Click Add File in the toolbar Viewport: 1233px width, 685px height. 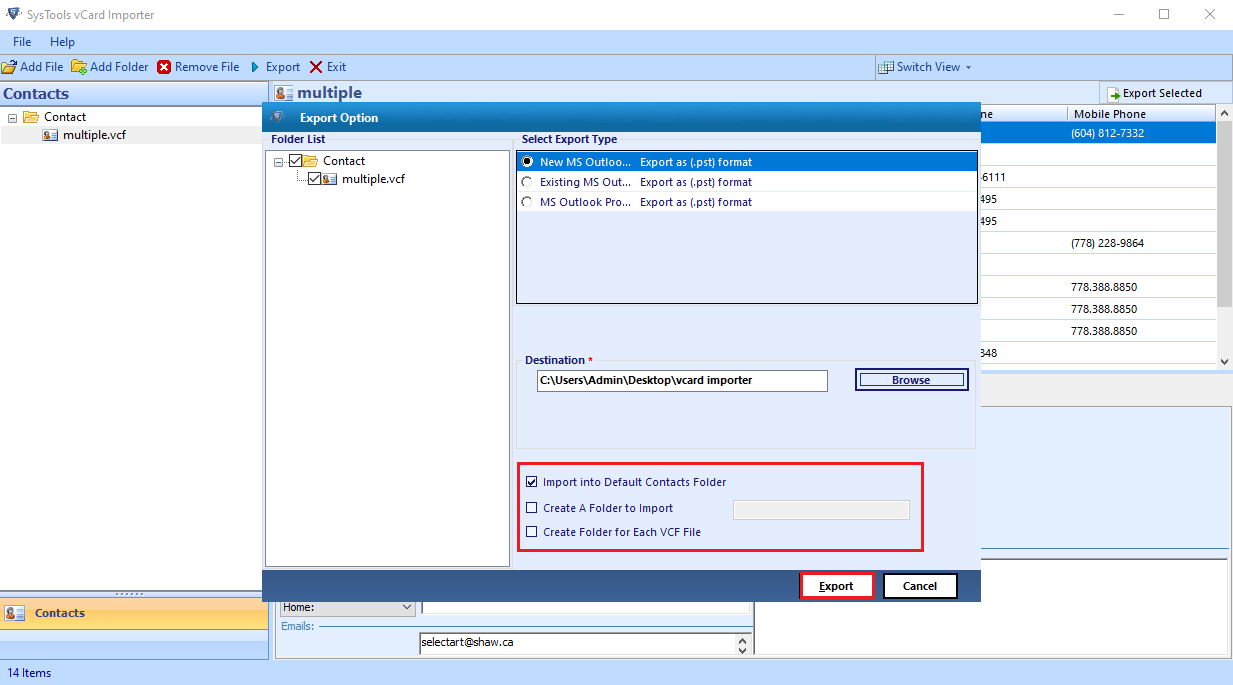pos(32,67)
